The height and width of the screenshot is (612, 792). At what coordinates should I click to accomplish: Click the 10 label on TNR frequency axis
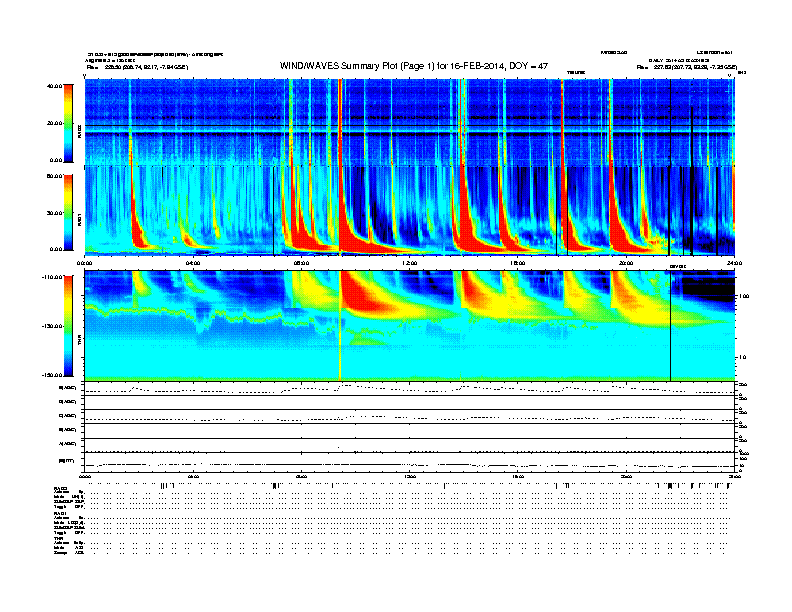click(742, 358)
